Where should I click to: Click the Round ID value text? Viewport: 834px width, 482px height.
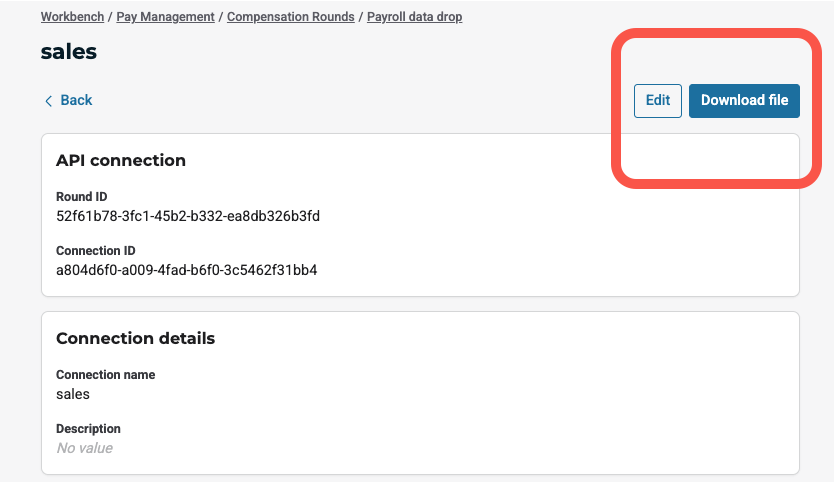(x=188, y=216)
